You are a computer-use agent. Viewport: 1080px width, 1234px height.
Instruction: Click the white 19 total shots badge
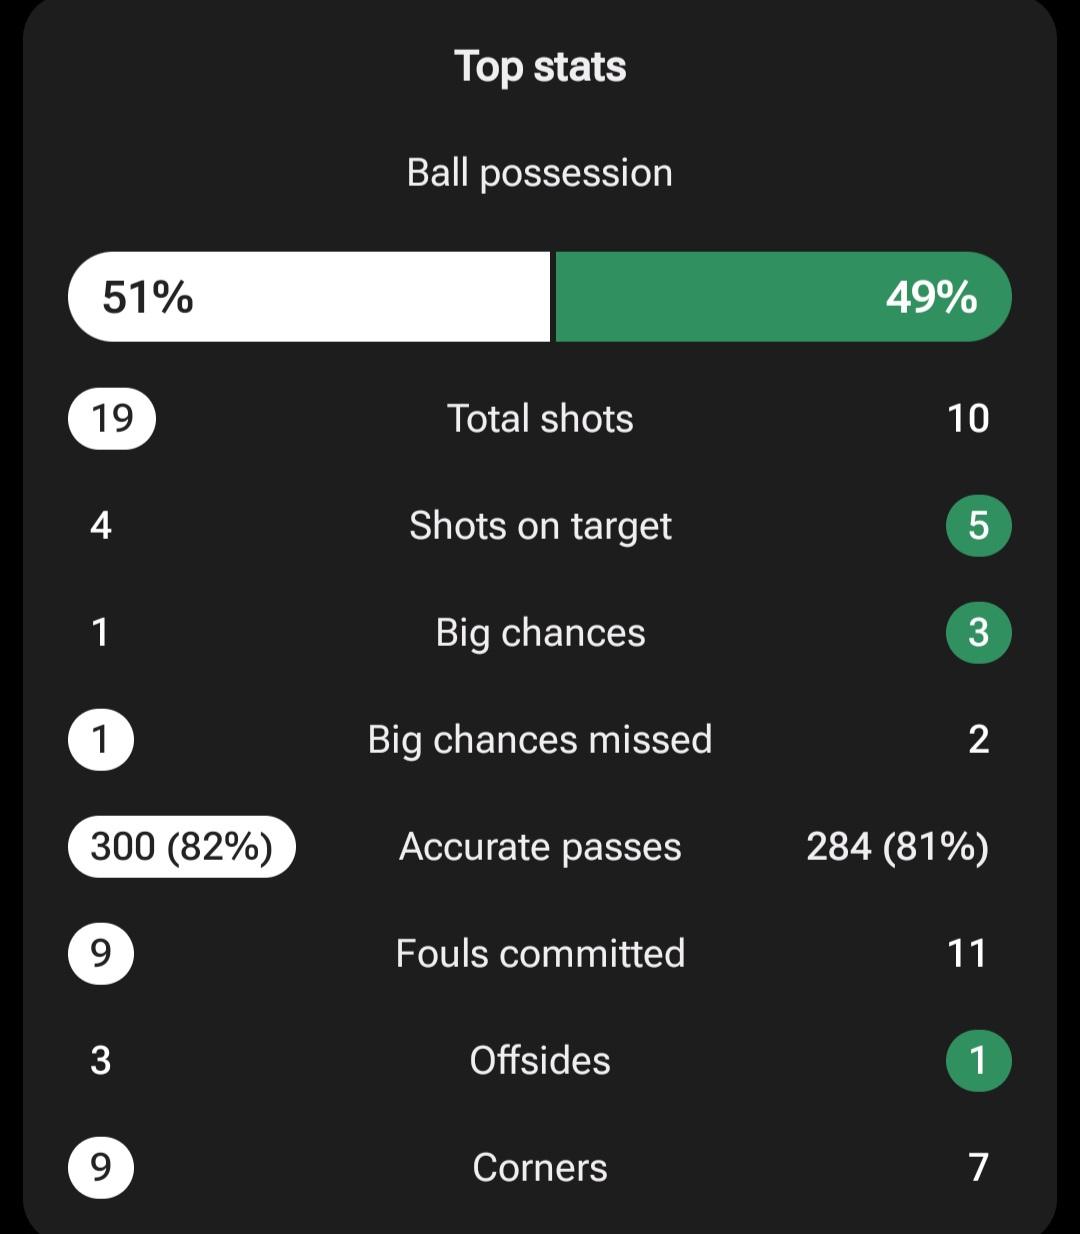click(x=112, y=418)
